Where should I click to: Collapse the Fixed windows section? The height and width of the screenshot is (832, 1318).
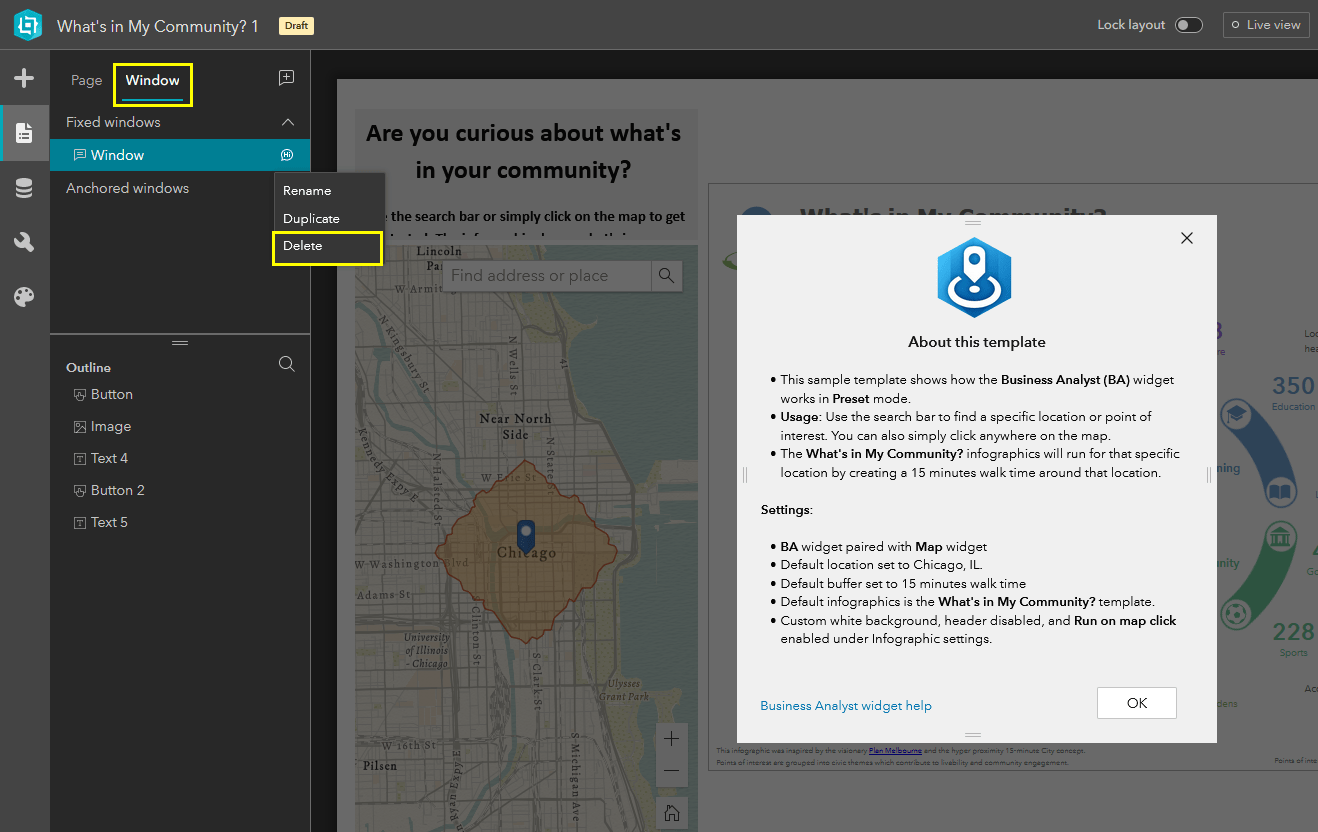pyautogui.click(x=288, y=122)
